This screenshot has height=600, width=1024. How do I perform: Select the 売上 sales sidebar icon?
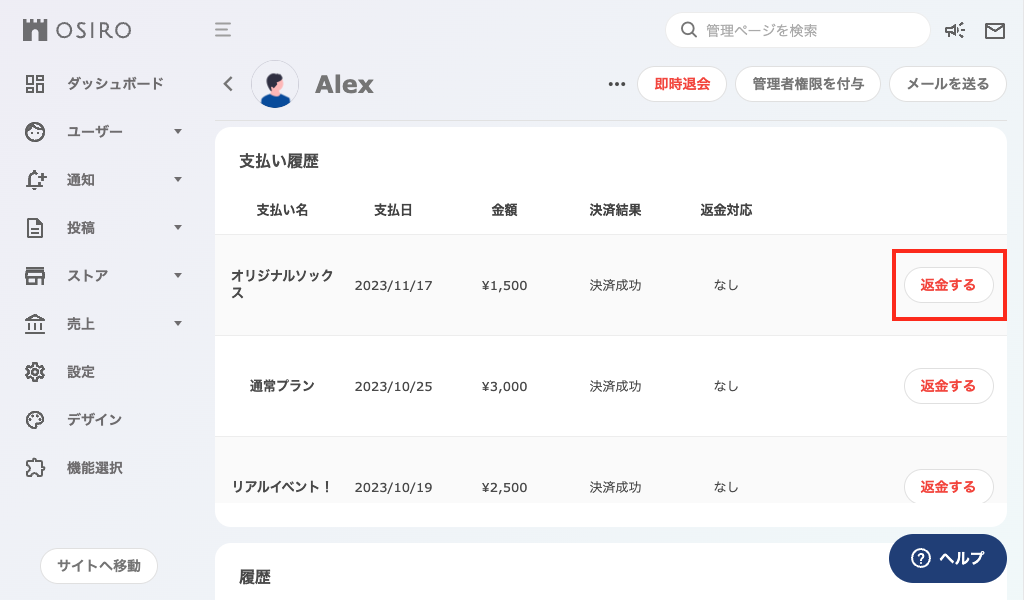point(35,323)
